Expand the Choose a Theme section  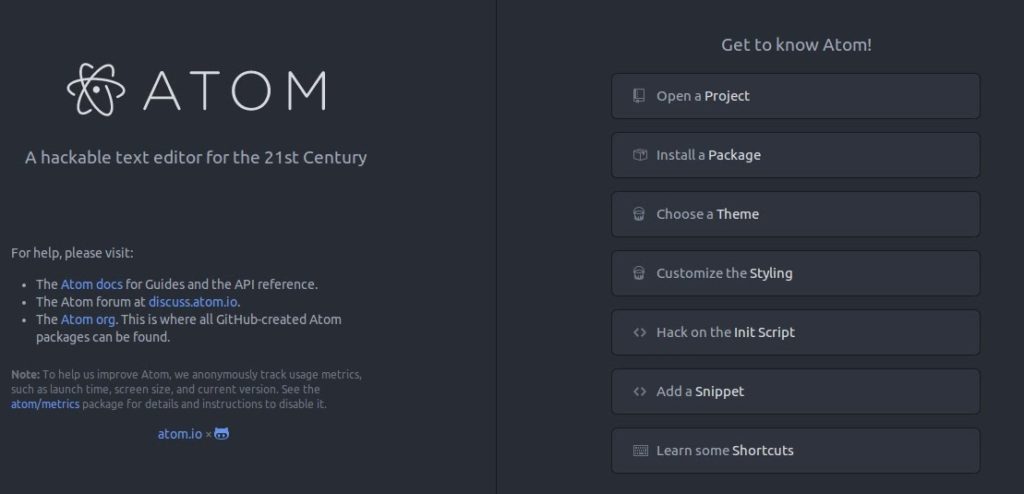[x=795, y=214]
